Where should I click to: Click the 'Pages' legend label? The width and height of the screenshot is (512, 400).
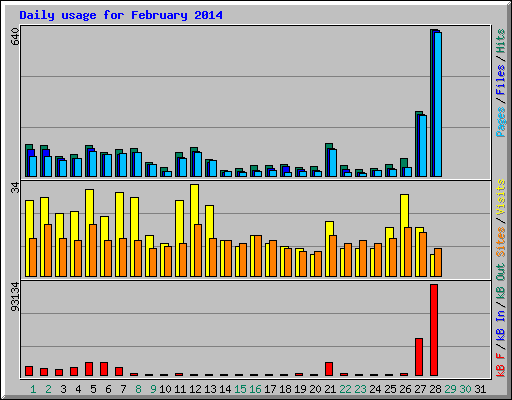[x=501, y=122]
